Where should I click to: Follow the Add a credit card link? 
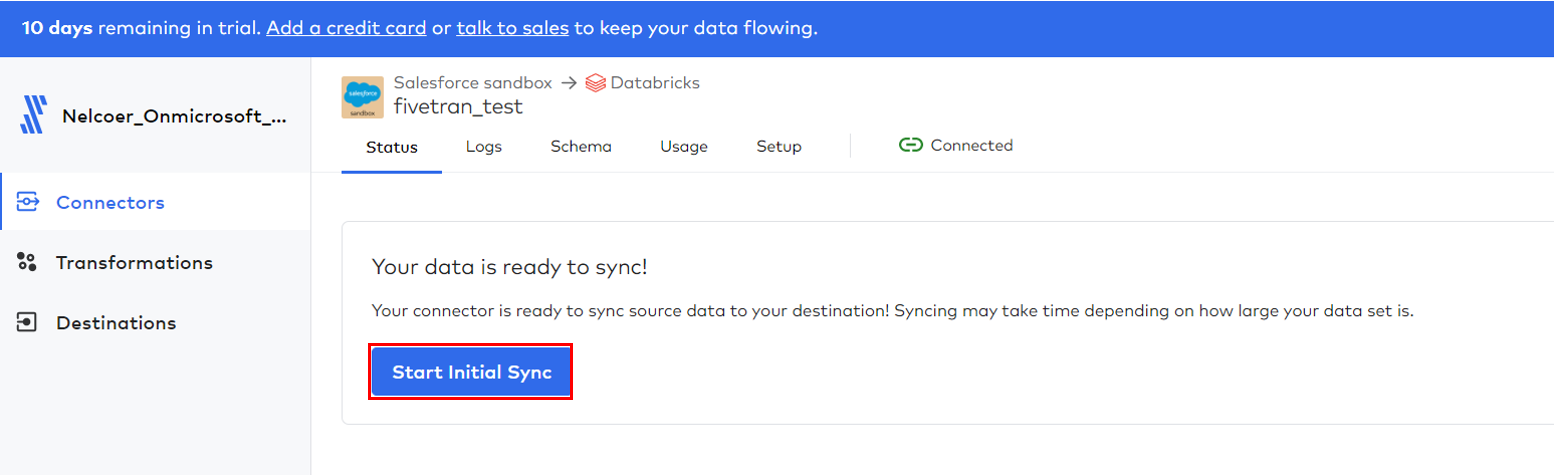click(x=346, y=28)
